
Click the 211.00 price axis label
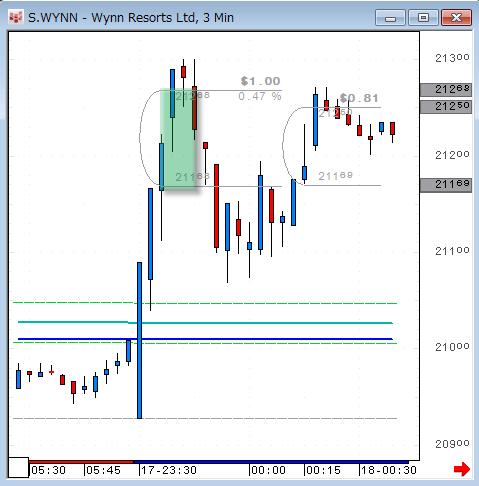tap(452, 251)
